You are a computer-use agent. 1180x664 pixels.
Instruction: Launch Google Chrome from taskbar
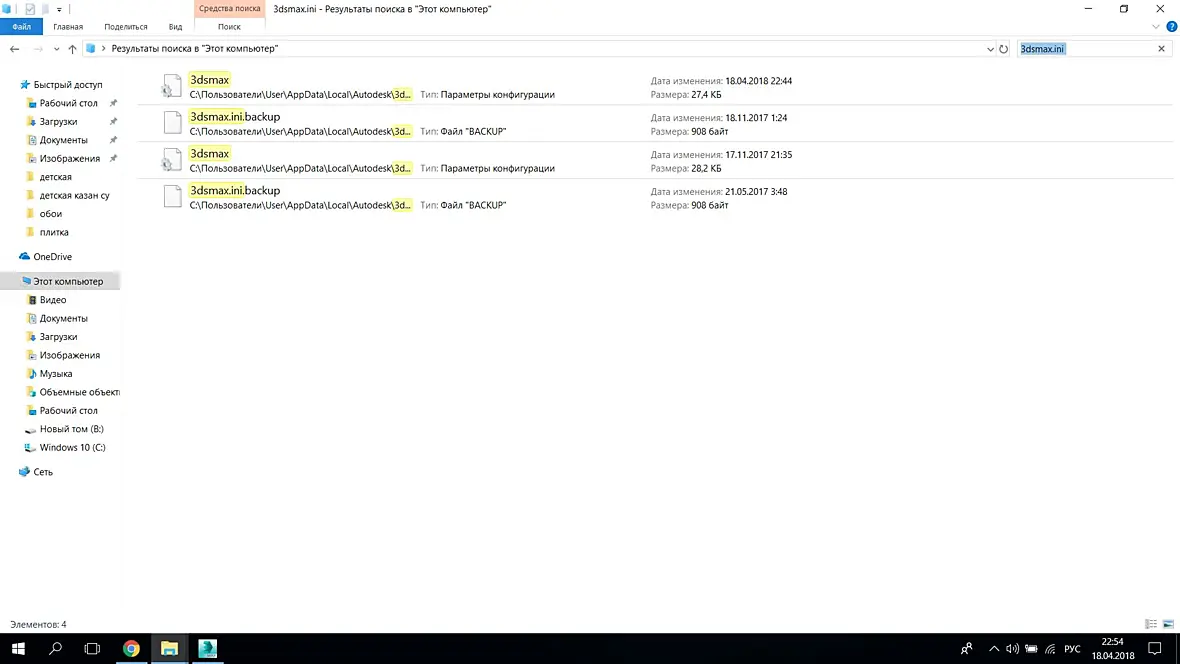tap(131, 648)
